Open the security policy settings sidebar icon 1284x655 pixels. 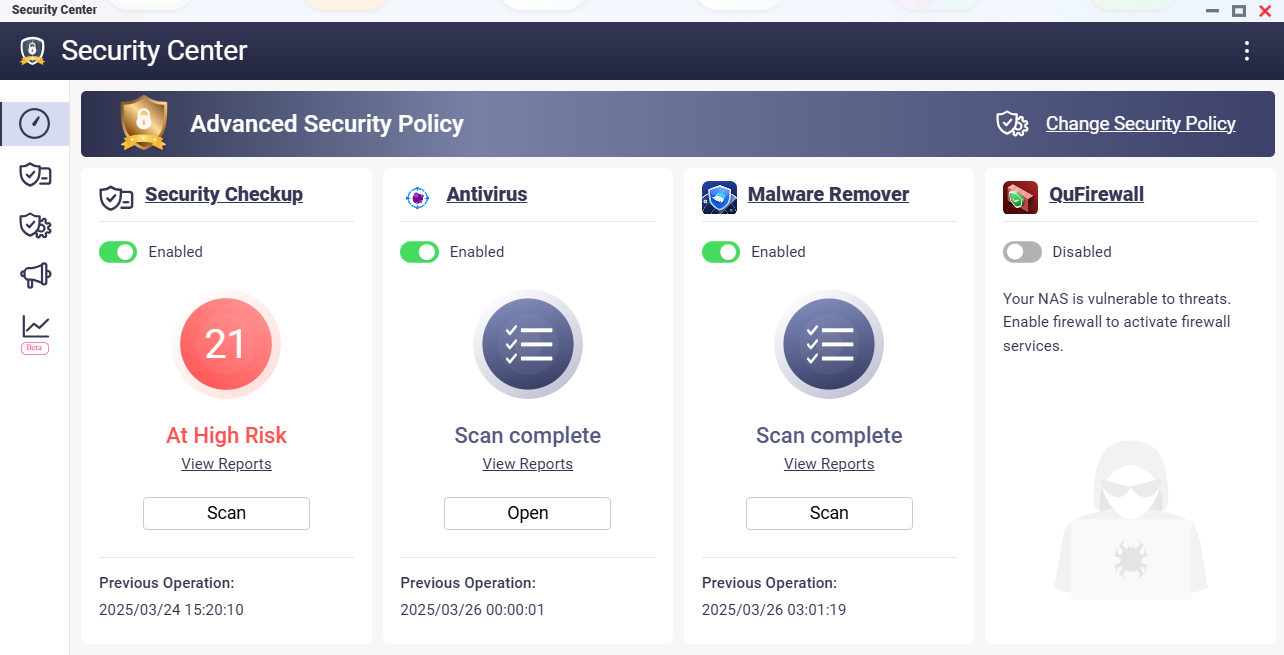point(35,225)
